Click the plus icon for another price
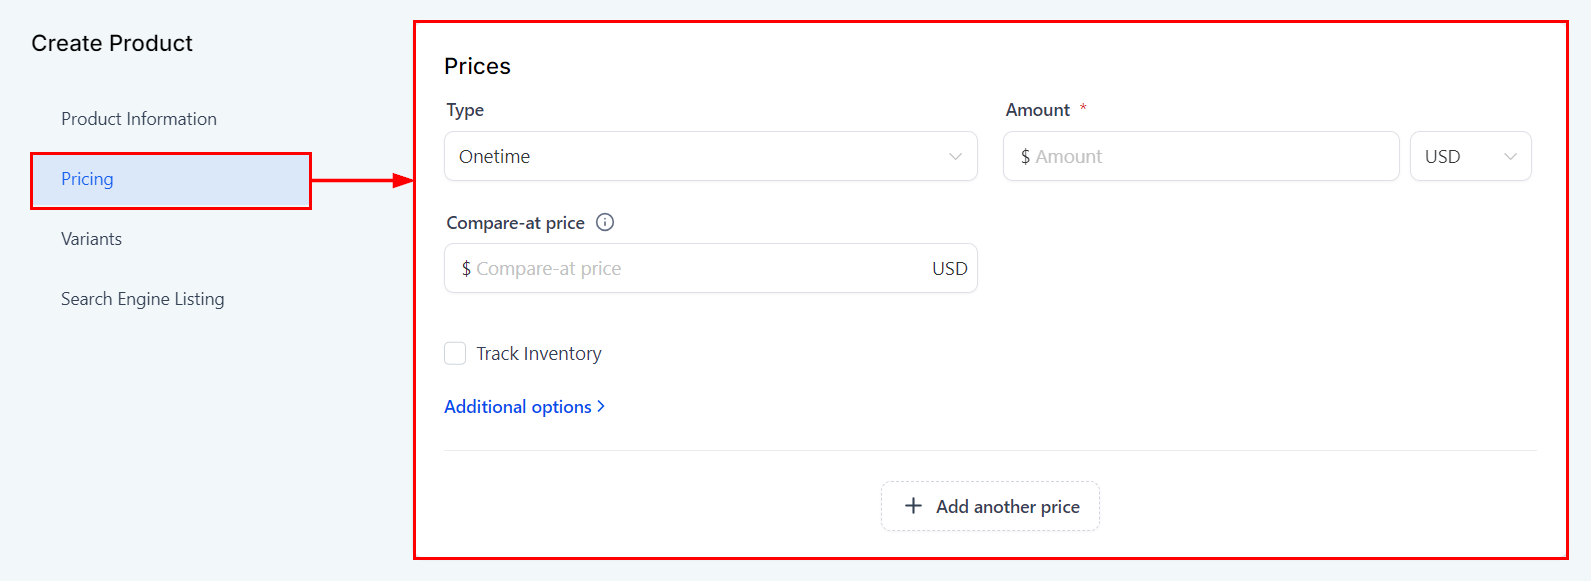 click(x=913, y=506)
